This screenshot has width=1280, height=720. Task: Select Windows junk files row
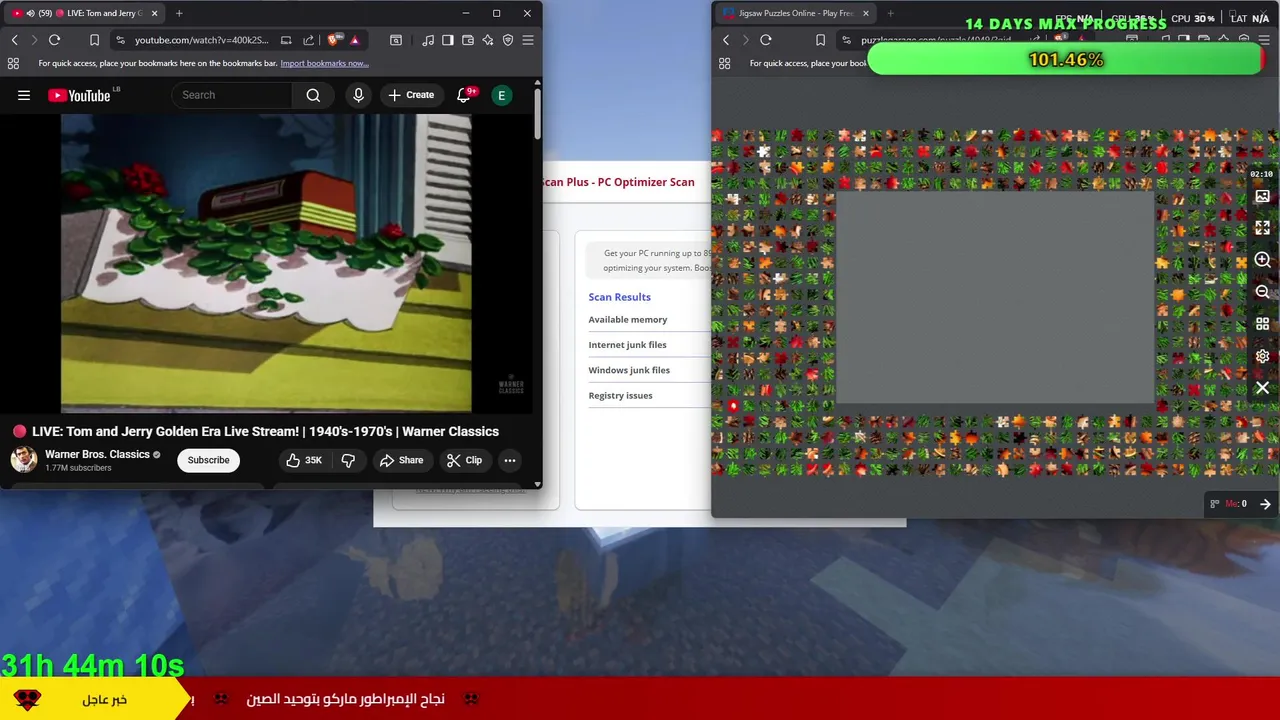pos(629,370)
